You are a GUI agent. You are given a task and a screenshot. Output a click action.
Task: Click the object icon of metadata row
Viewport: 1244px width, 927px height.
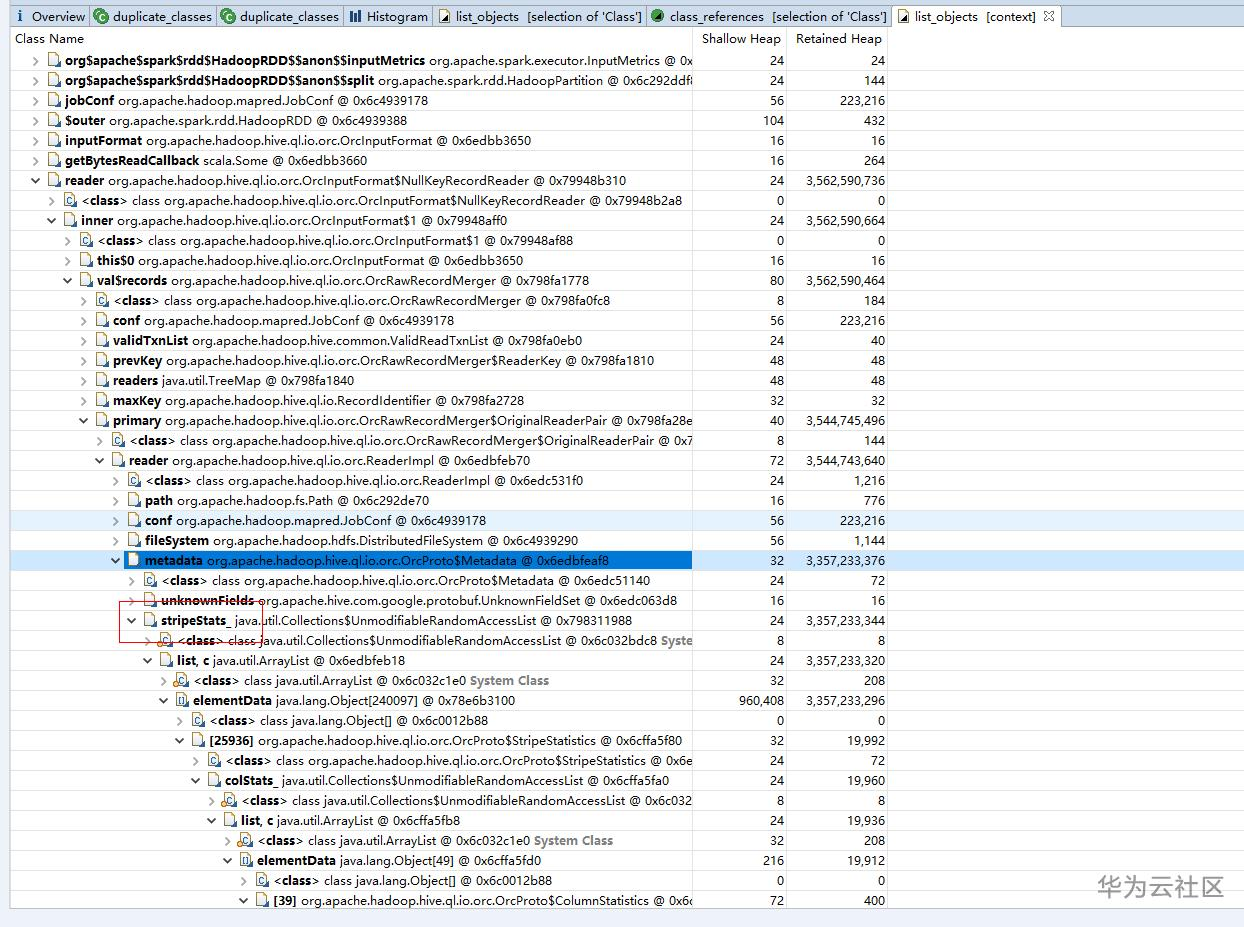pyautogui.click(x=134, y=560)
